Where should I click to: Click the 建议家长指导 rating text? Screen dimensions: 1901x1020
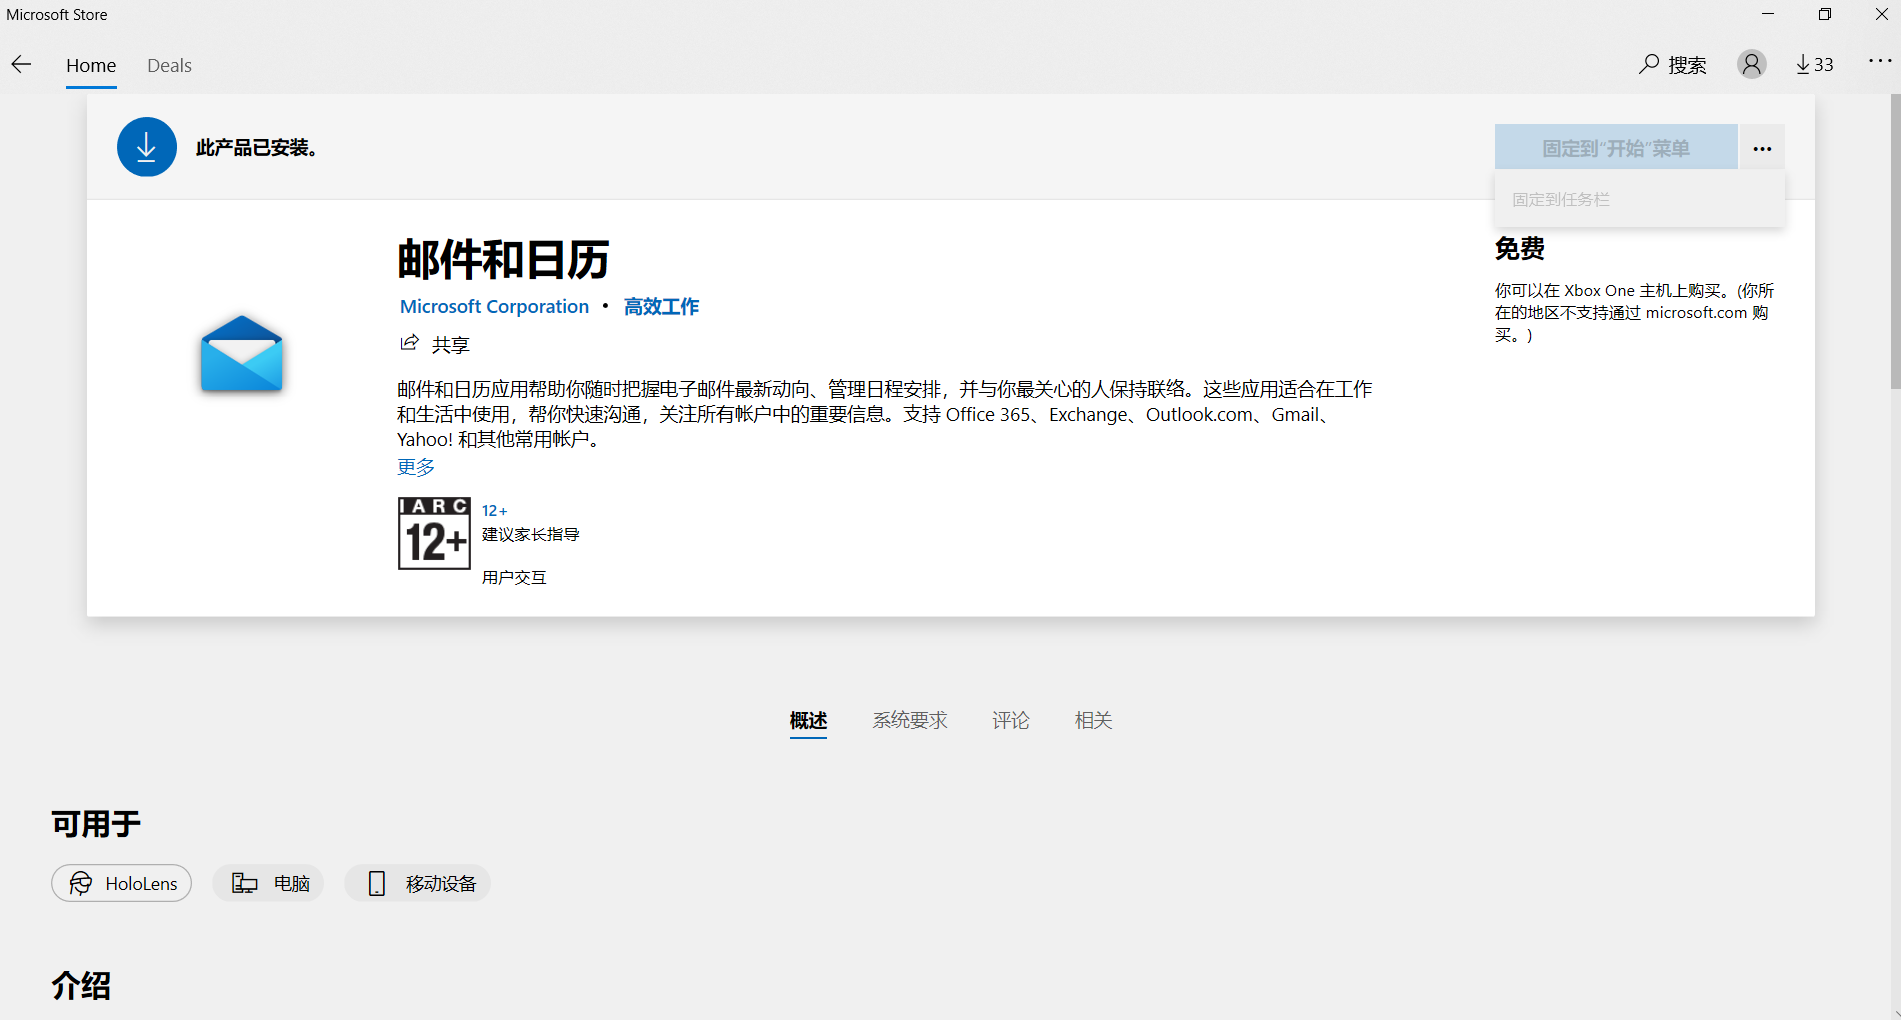531,535
